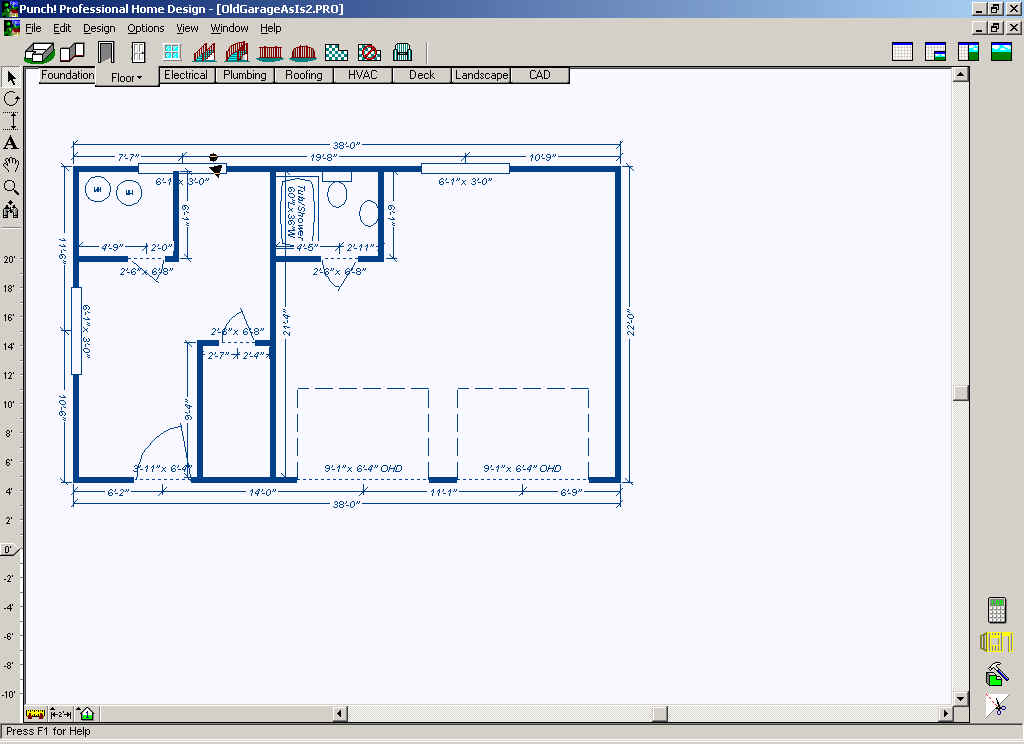Show 2D plan with small 3D inset

coord(935,52)
